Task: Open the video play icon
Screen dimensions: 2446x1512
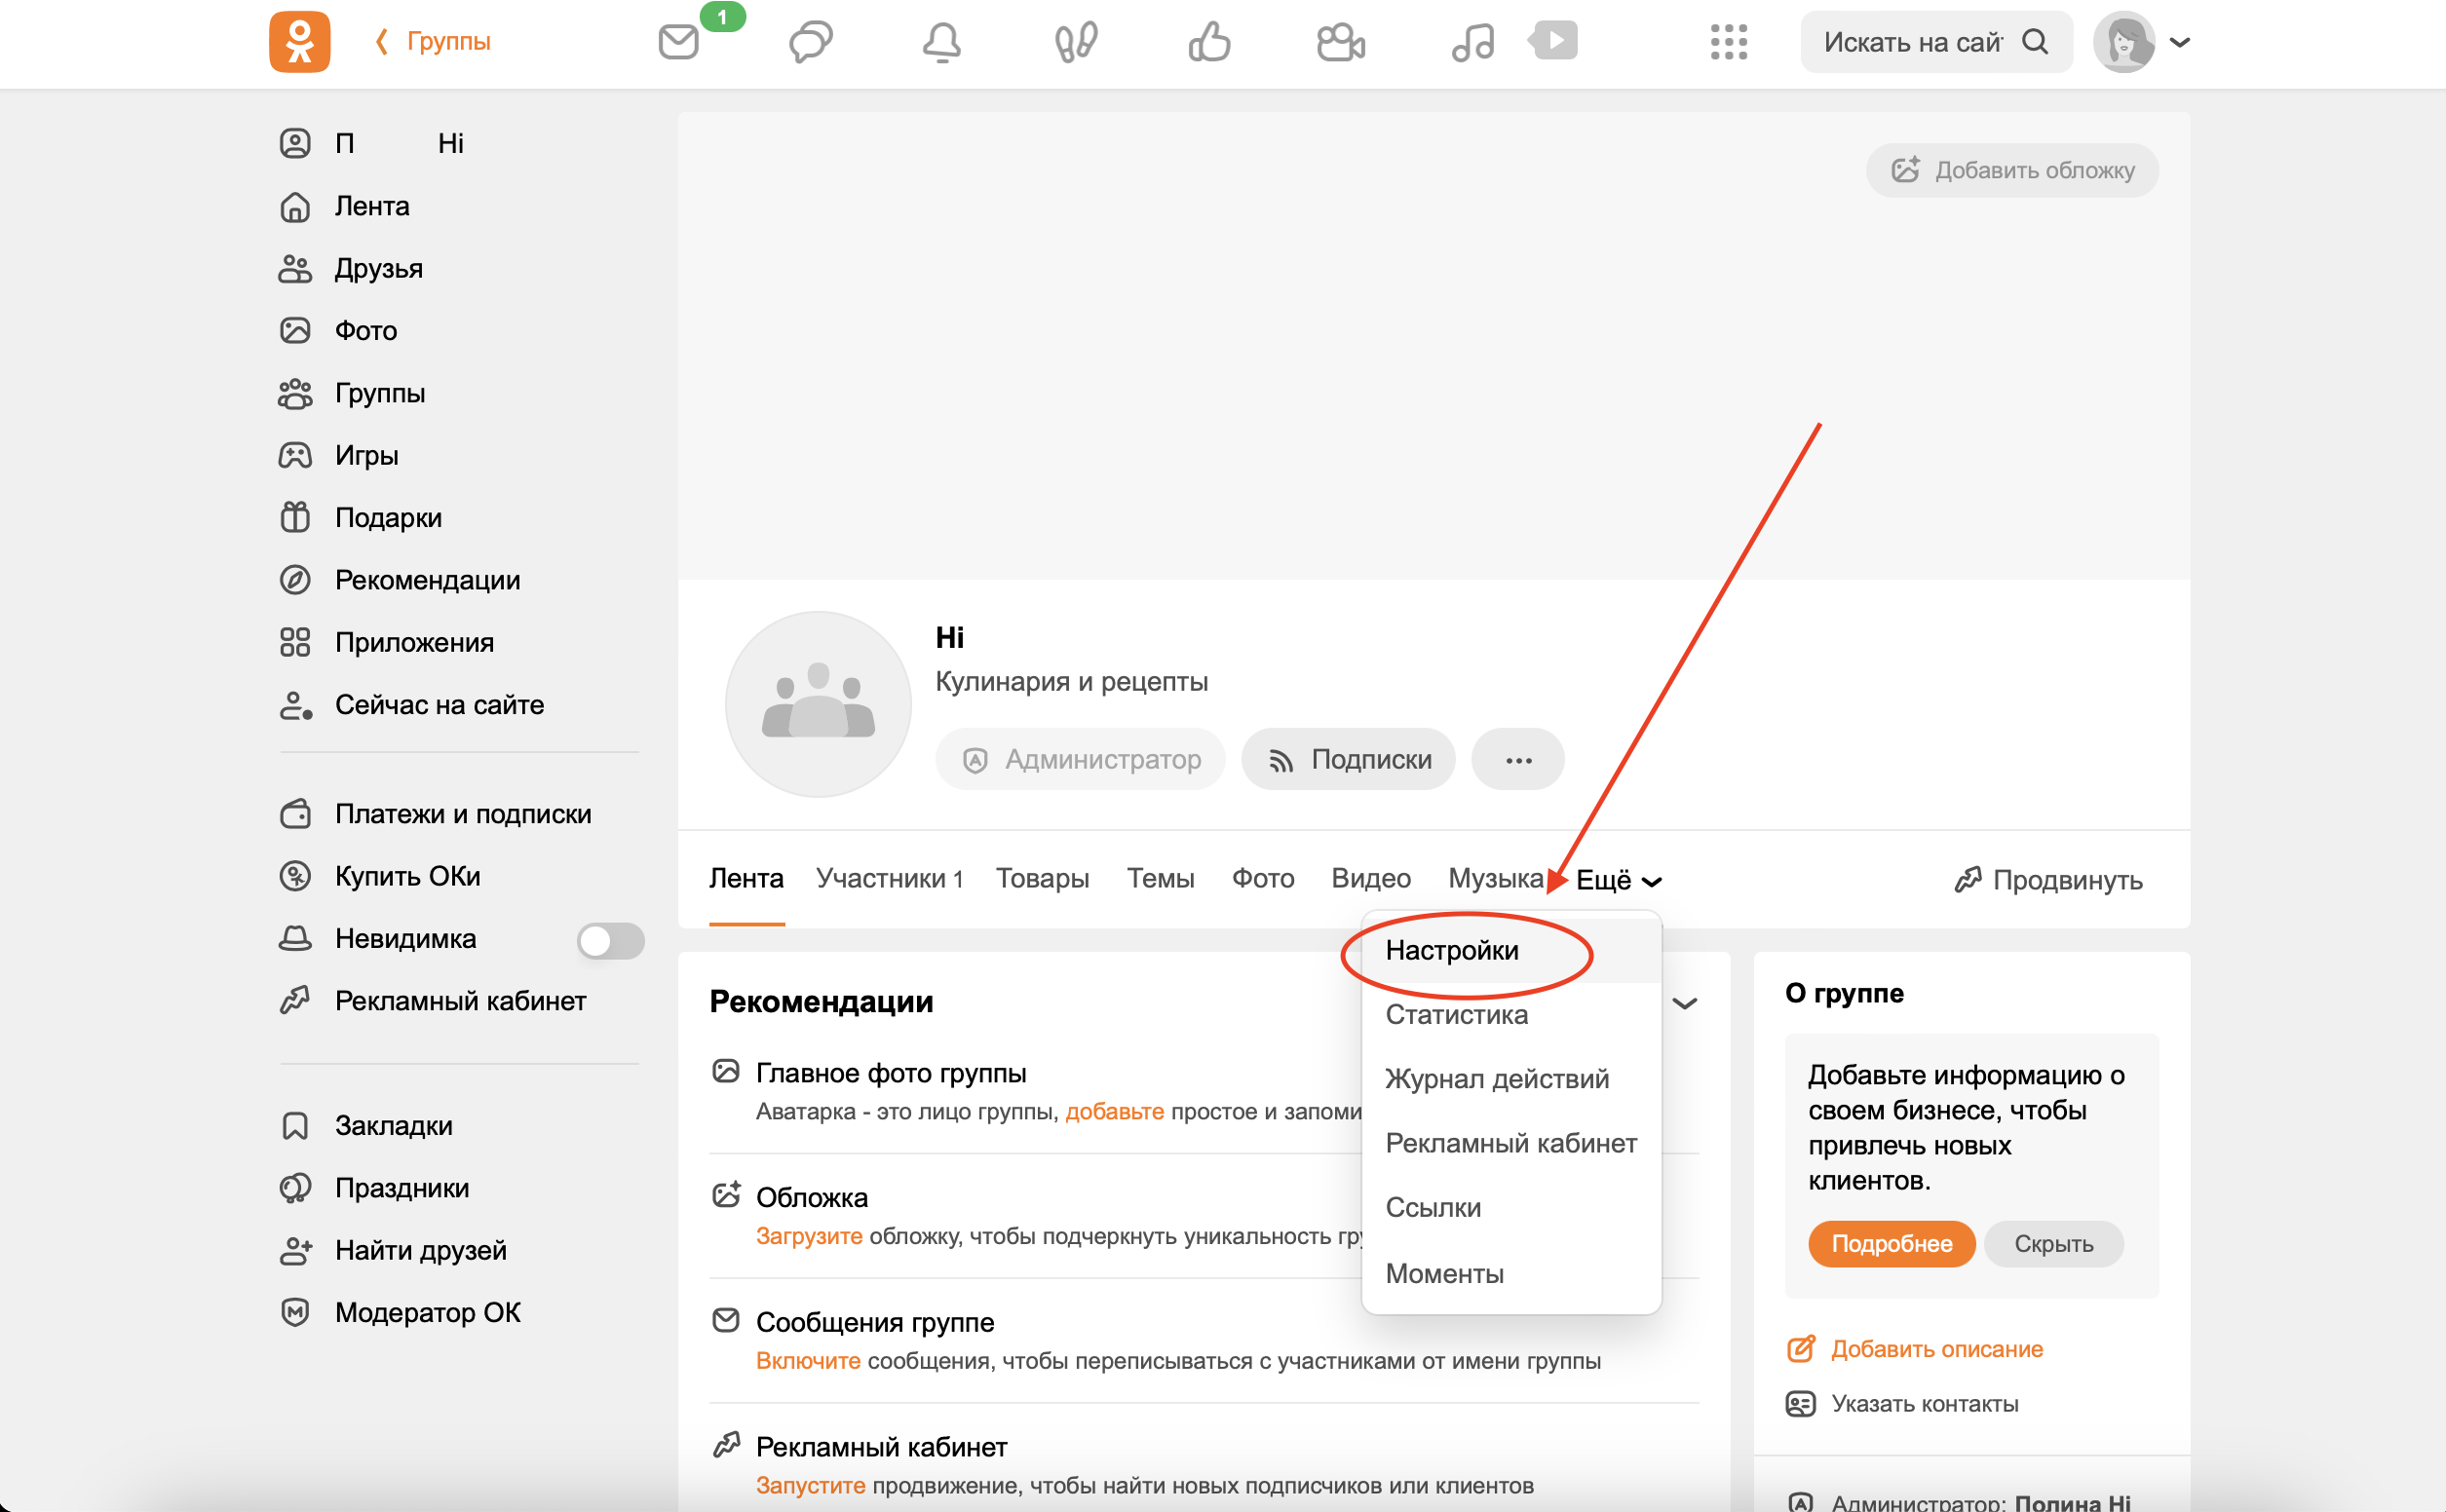Action: click(x=1554, y=41)
